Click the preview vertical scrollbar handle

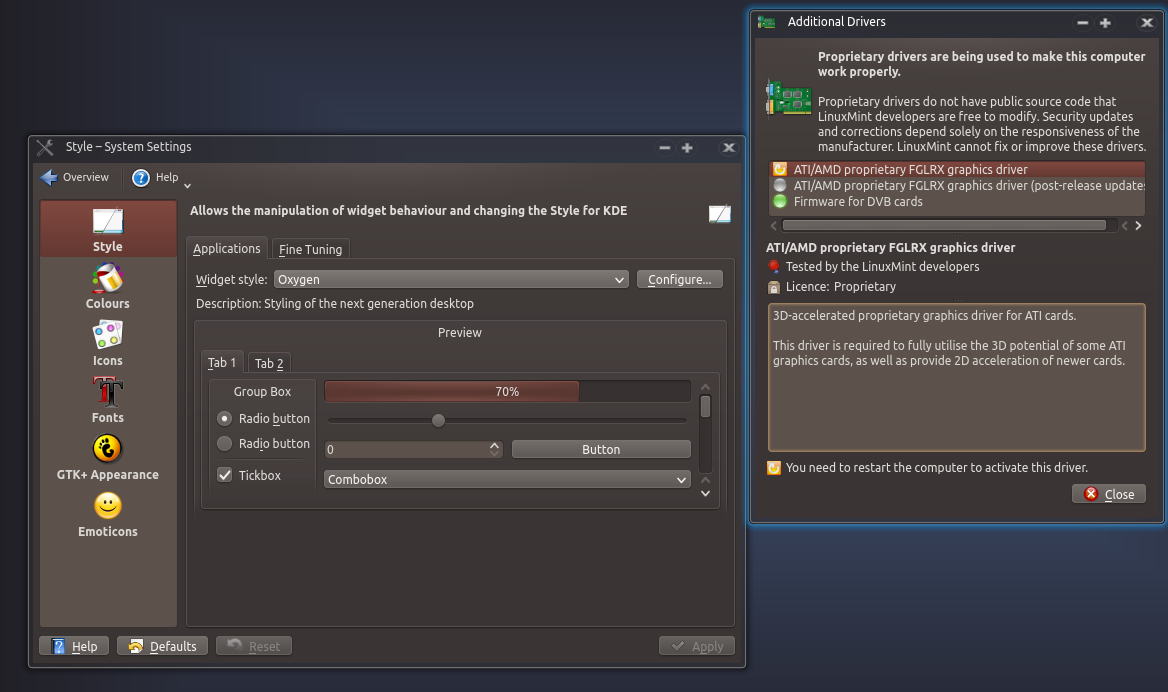pyautogui.click(x=705, y=407)
